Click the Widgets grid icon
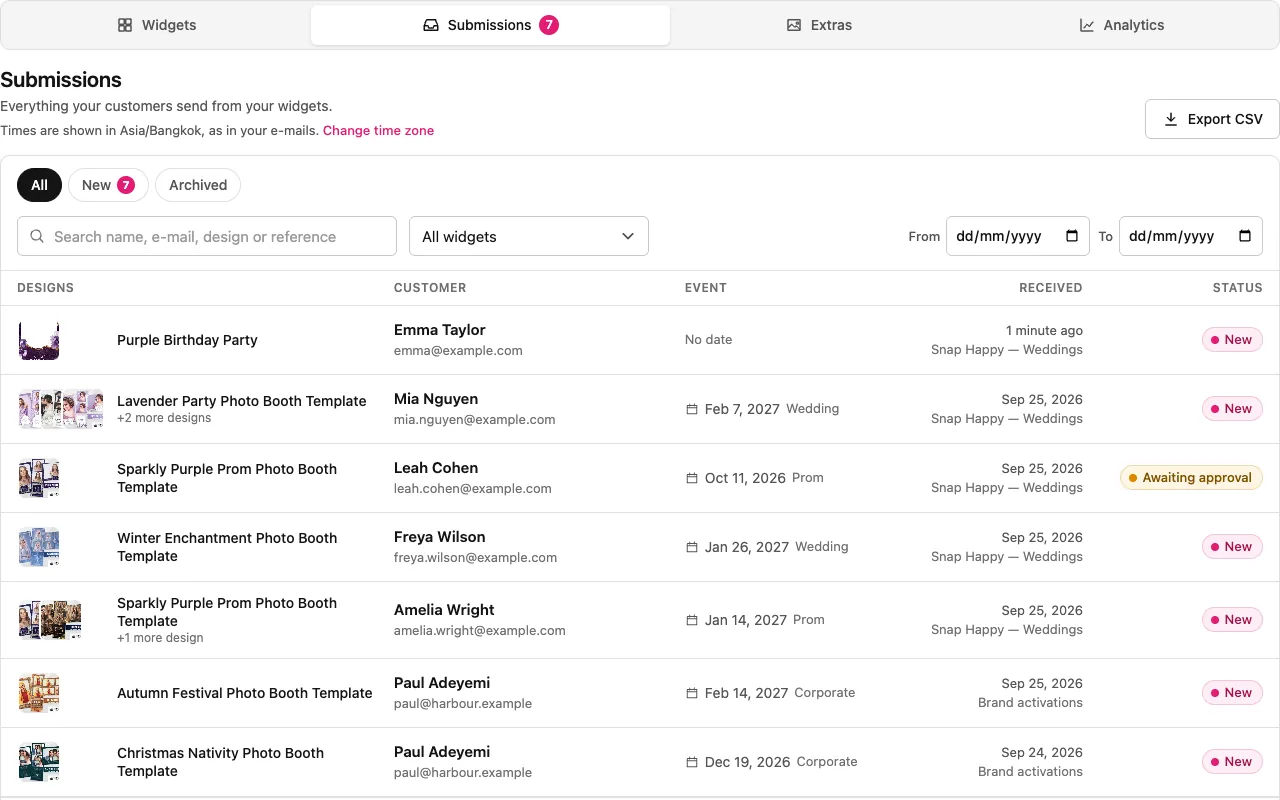 coord(125,25)
